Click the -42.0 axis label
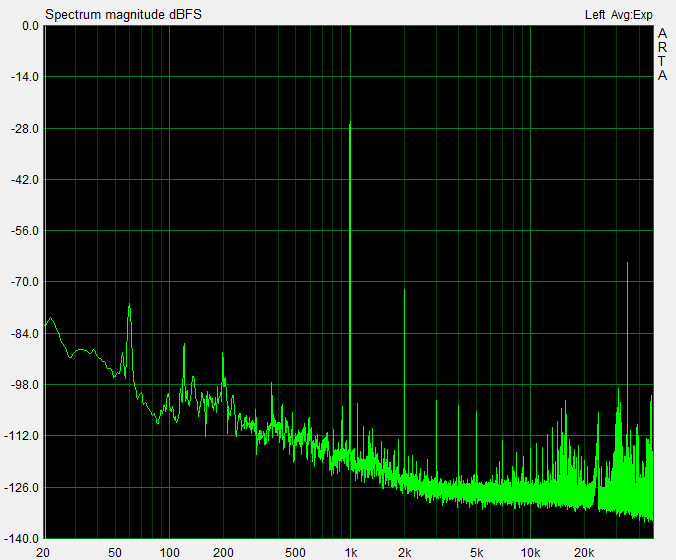This screenshot has height=560, width=676. (x=25, y=180)
